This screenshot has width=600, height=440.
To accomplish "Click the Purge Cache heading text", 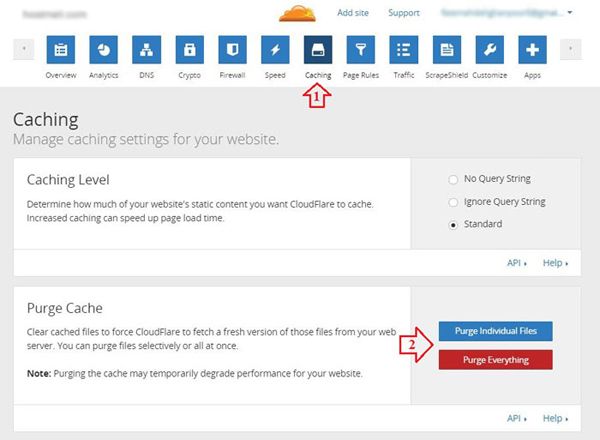I will [65, 308].
